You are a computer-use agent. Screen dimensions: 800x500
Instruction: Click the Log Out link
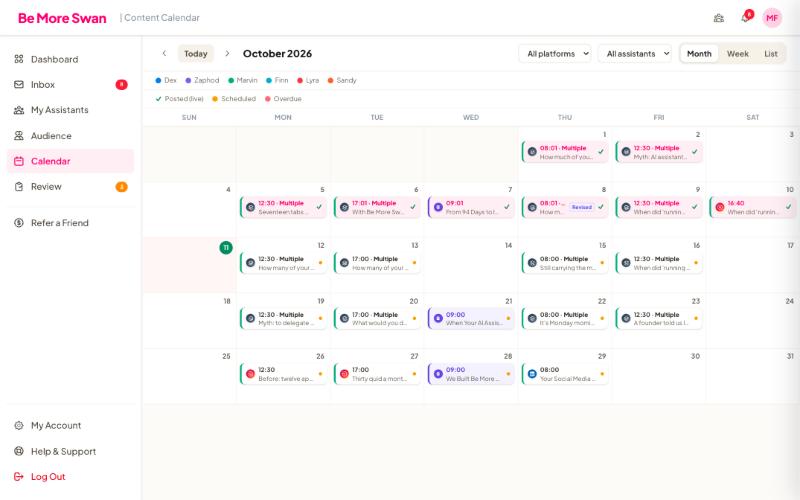(48, 477)
